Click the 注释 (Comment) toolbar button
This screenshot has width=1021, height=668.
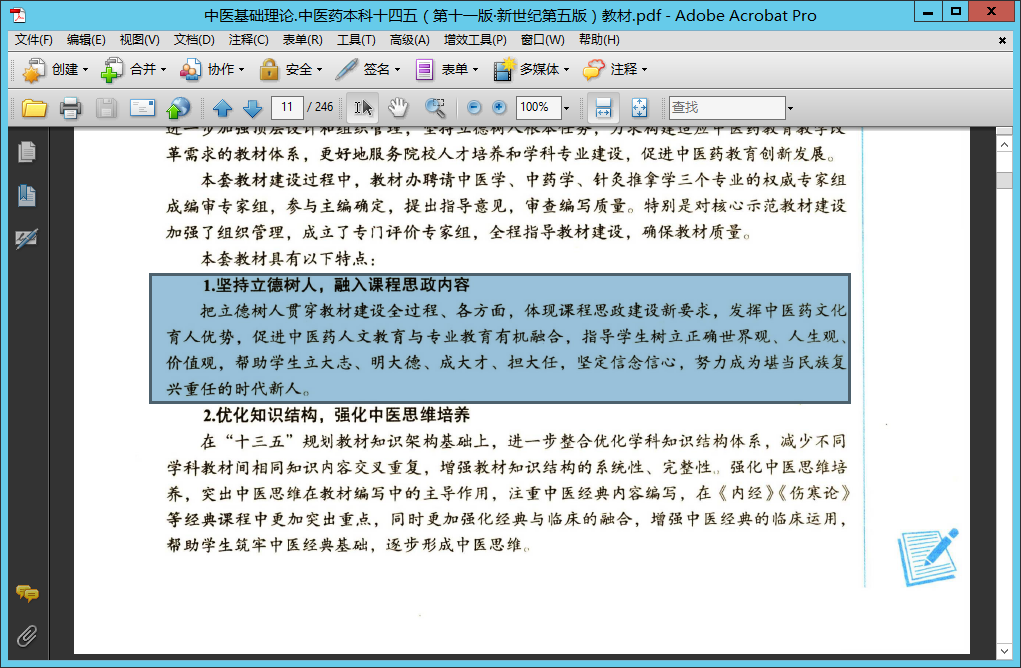[614, 70]
